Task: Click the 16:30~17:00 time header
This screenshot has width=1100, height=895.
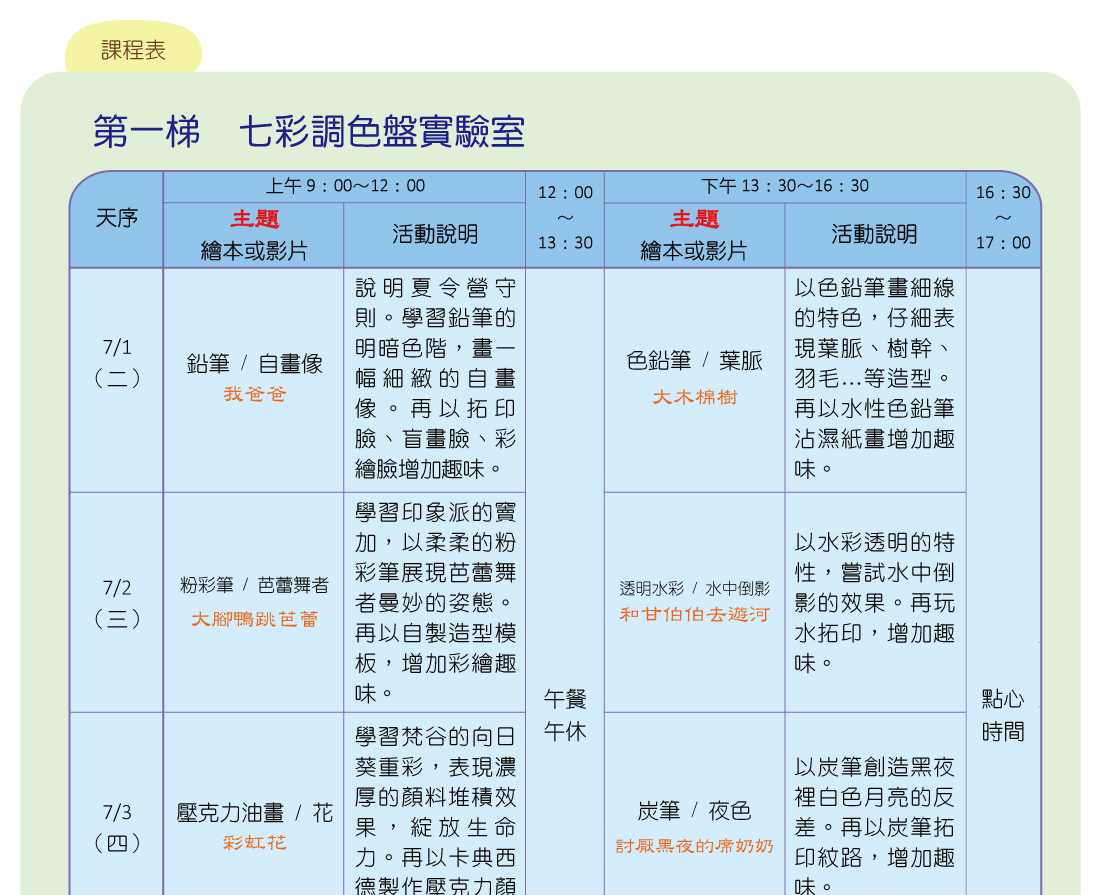Action: tap(1002, 218)
